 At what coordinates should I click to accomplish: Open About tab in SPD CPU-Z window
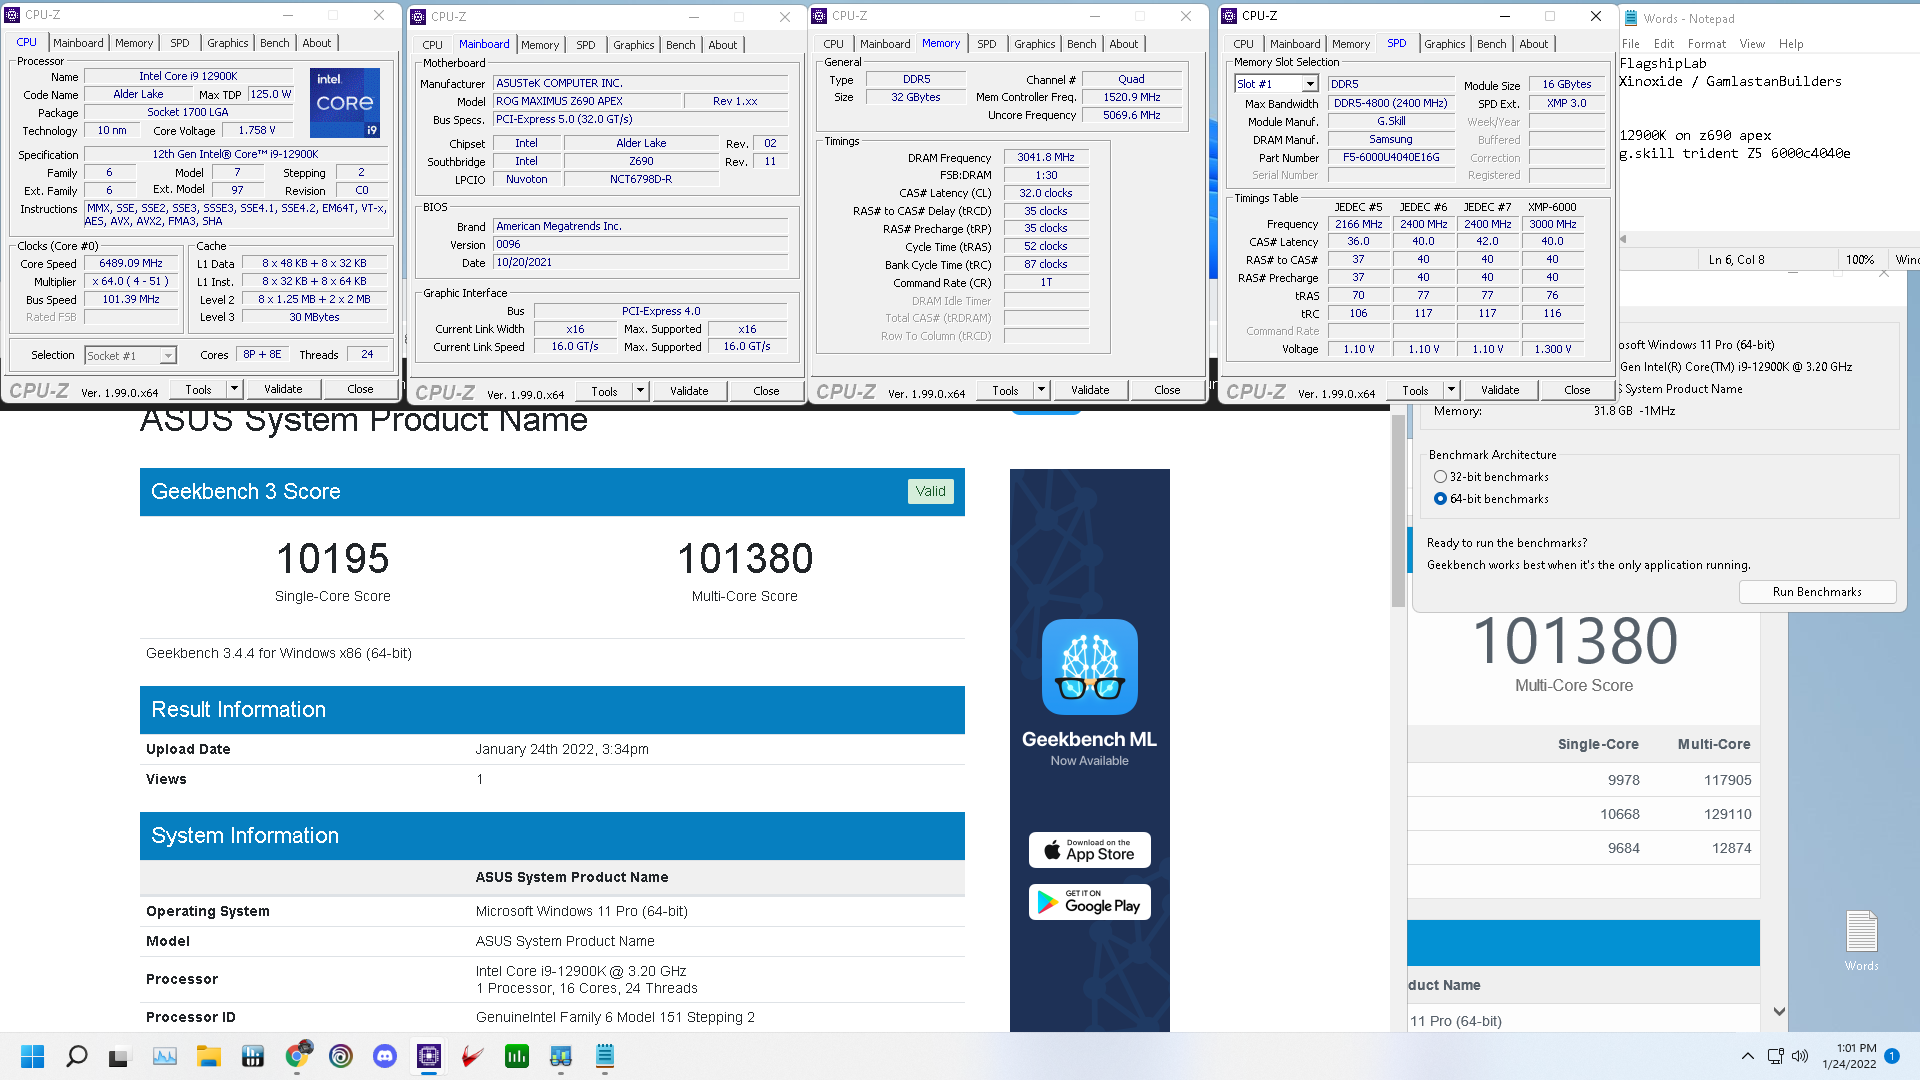1533,44
